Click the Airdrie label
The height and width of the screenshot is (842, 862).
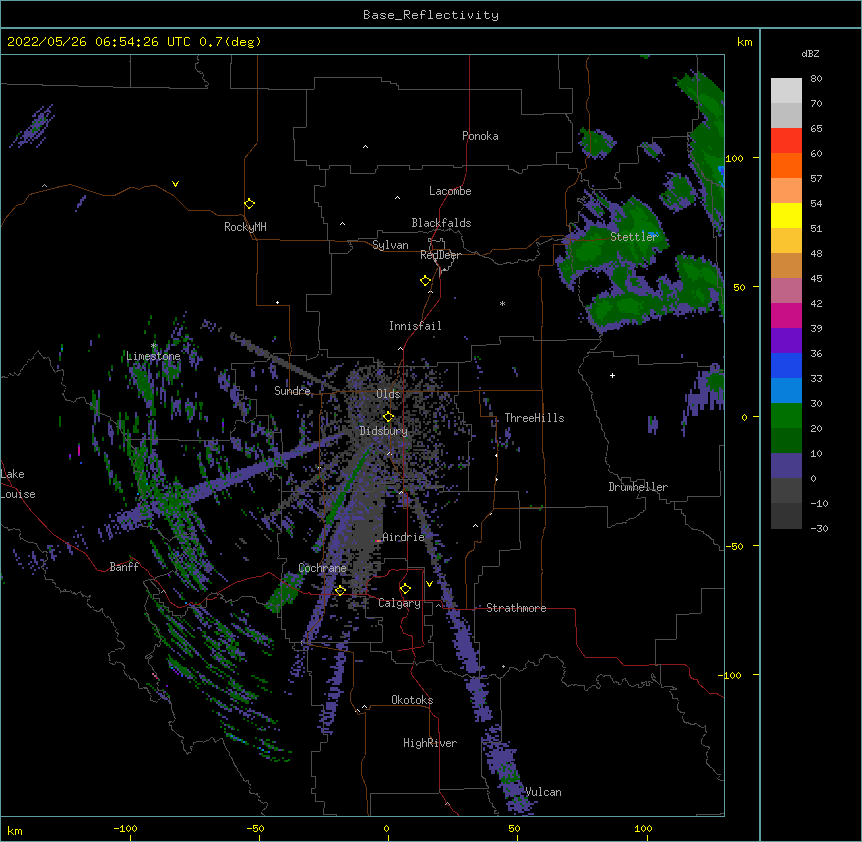click(x=403, y=537)
